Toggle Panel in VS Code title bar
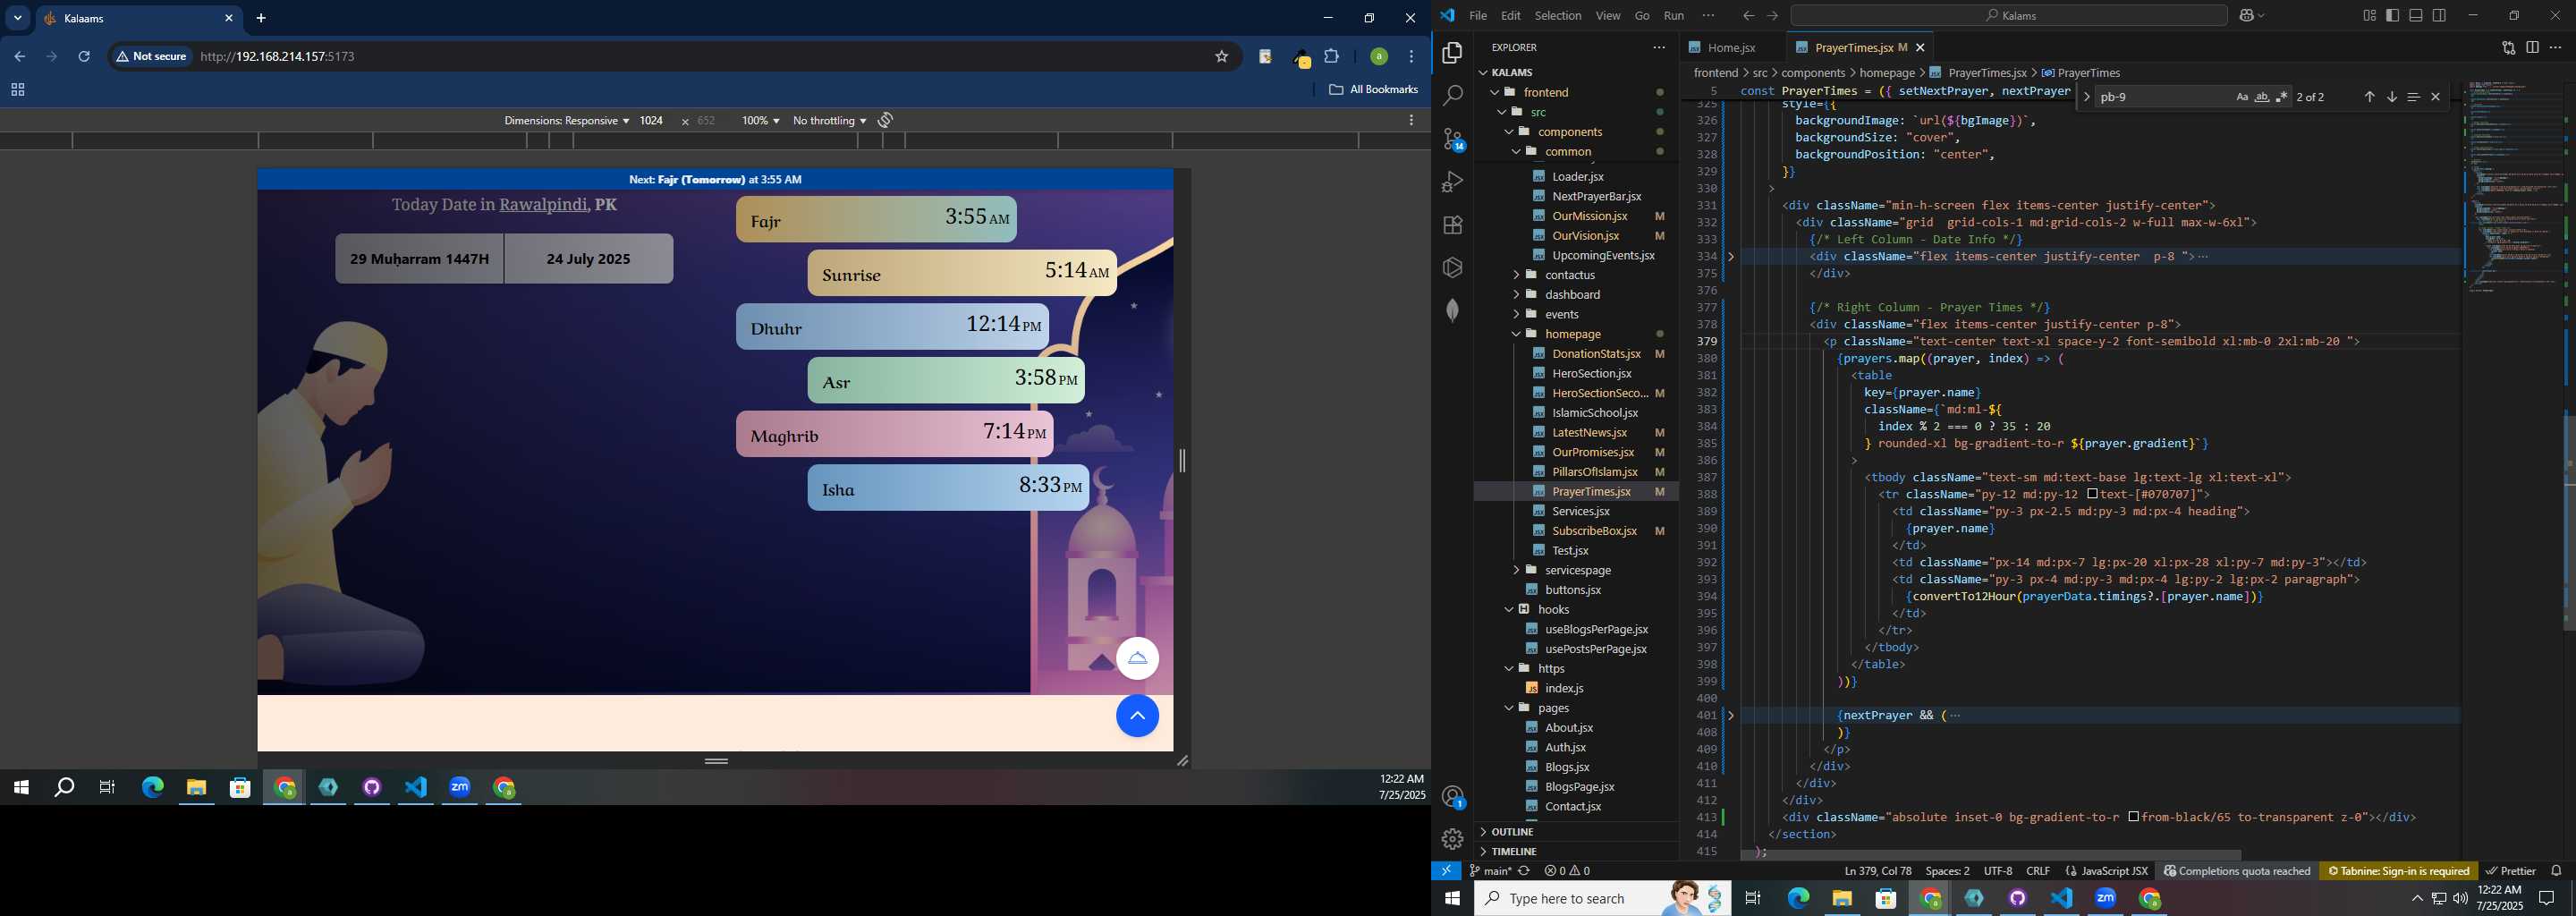This screenshot has height=916, width=2576. click(2416, 15)
